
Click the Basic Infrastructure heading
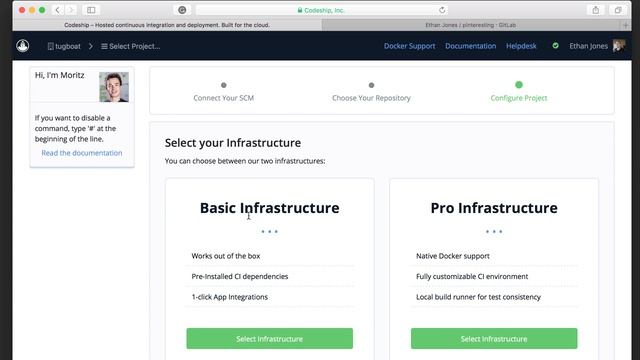point(269,208)
